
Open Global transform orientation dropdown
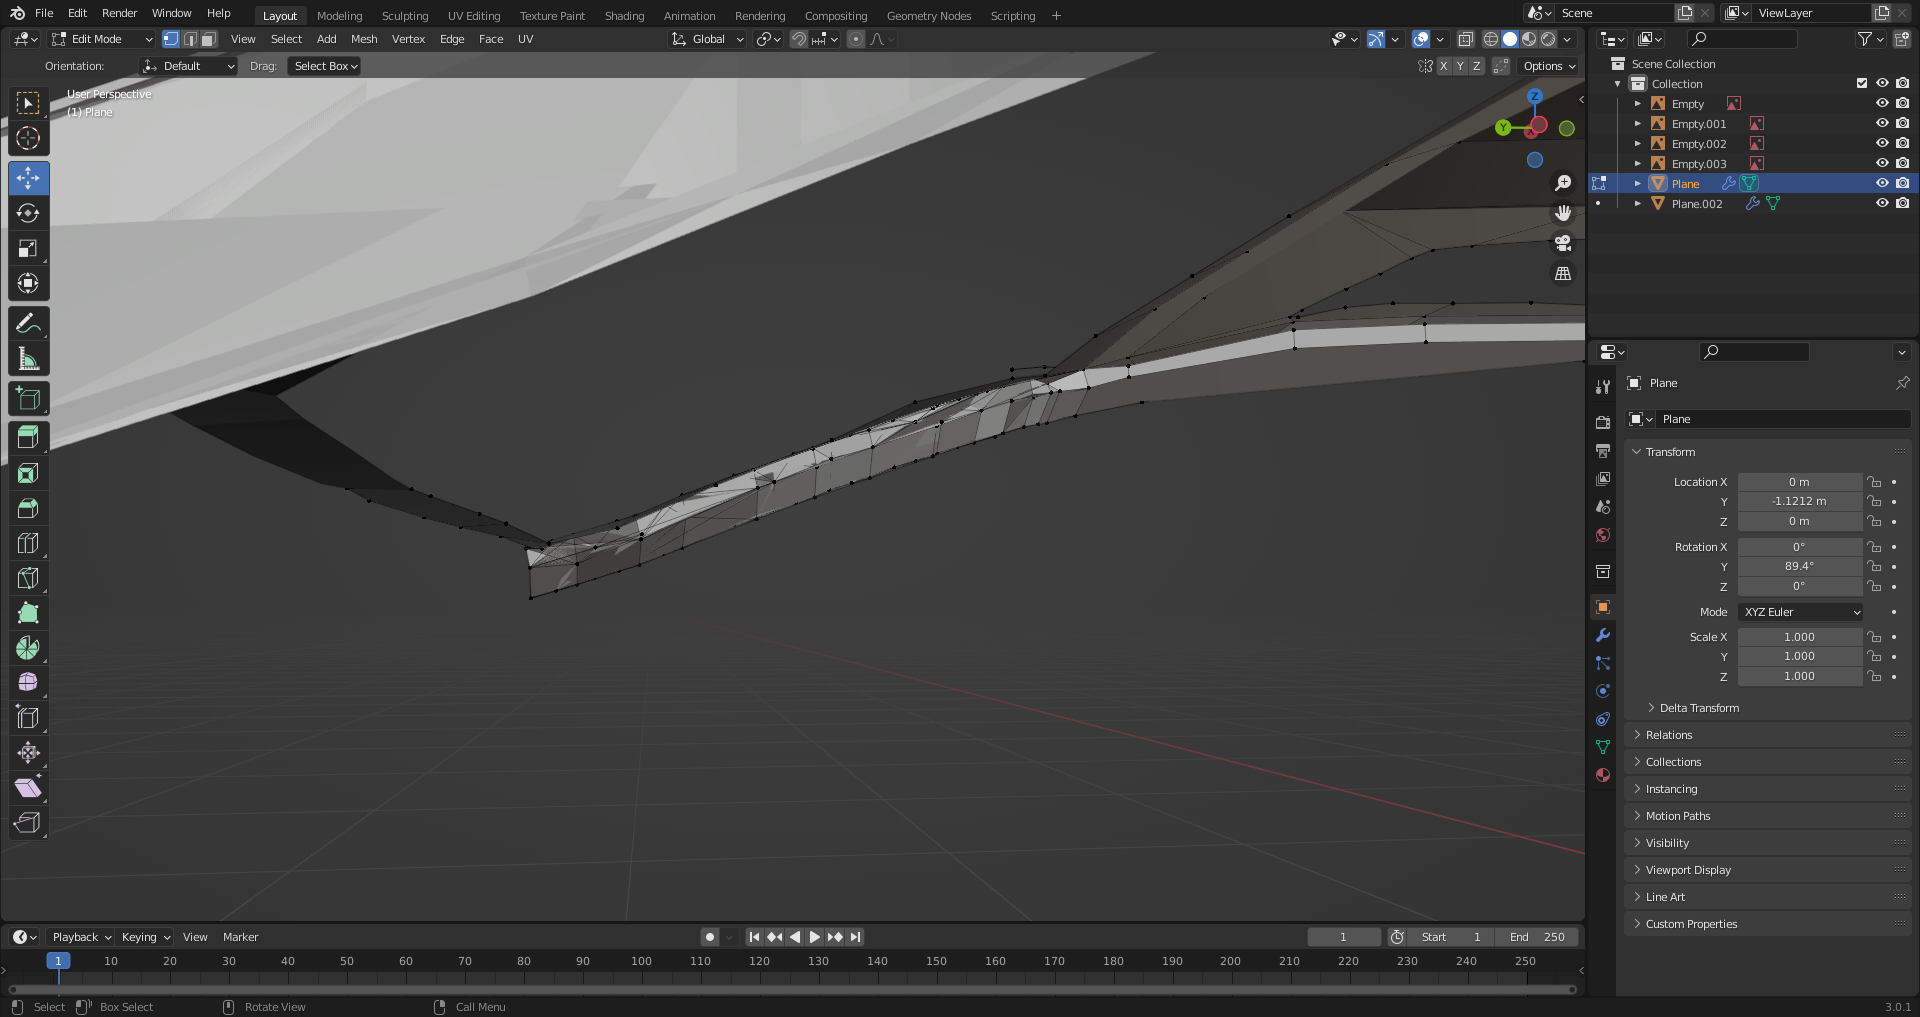(x=708, y=39)
